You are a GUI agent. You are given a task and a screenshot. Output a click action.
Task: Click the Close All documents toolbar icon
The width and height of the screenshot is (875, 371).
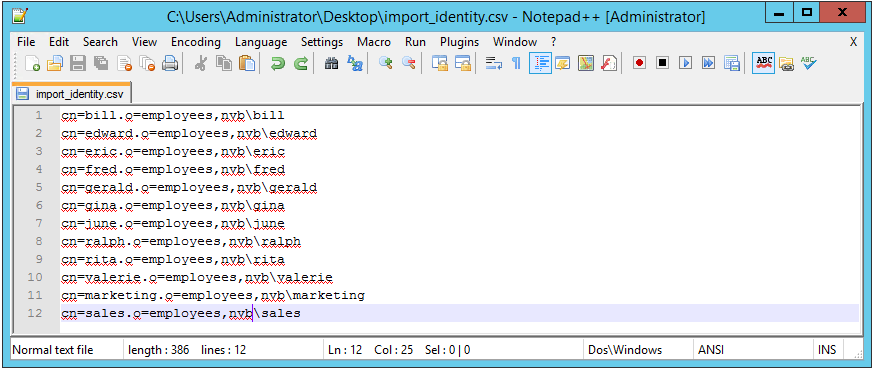(147, 63)
